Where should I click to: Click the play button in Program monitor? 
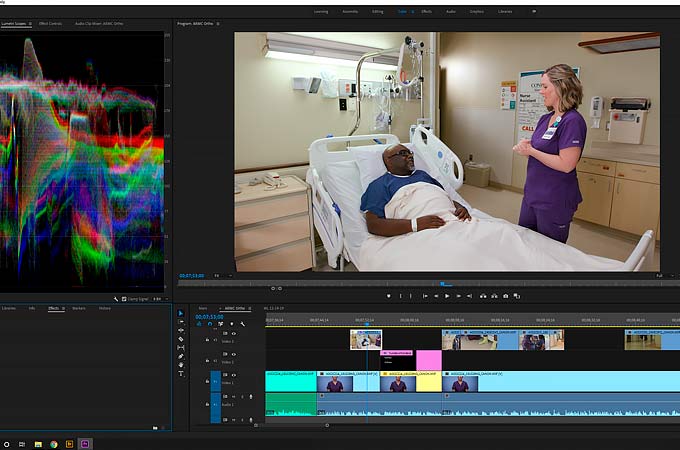click(447, 296)
